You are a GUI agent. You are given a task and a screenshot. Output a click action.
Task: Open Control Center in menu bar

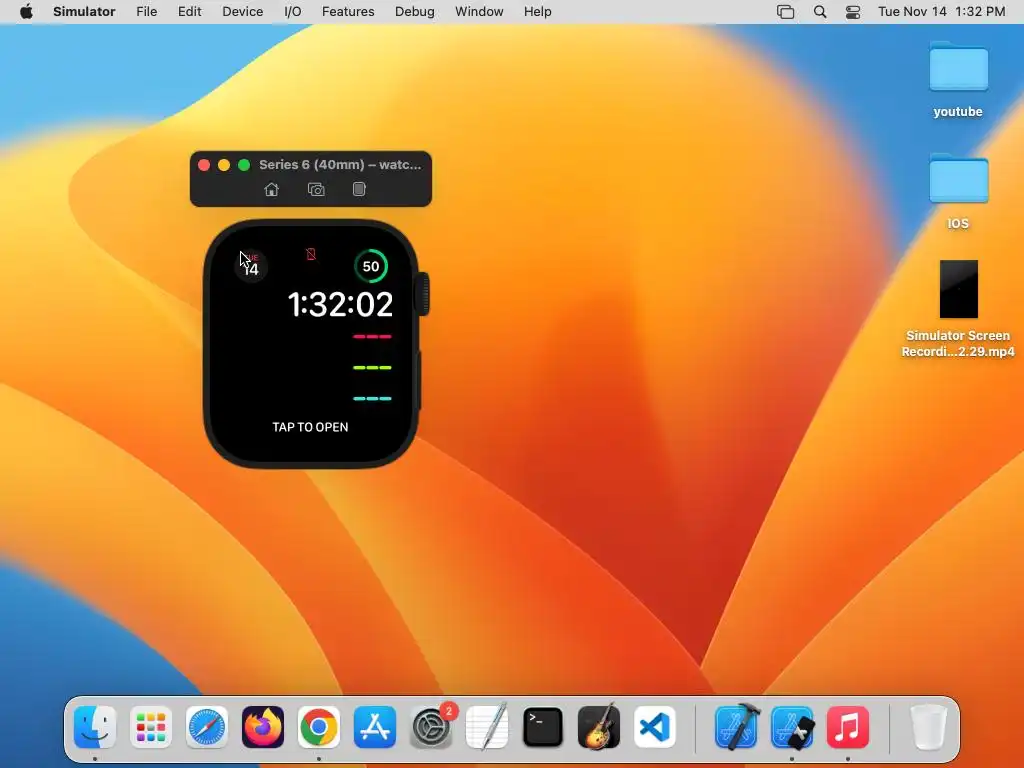coord(853,12)
